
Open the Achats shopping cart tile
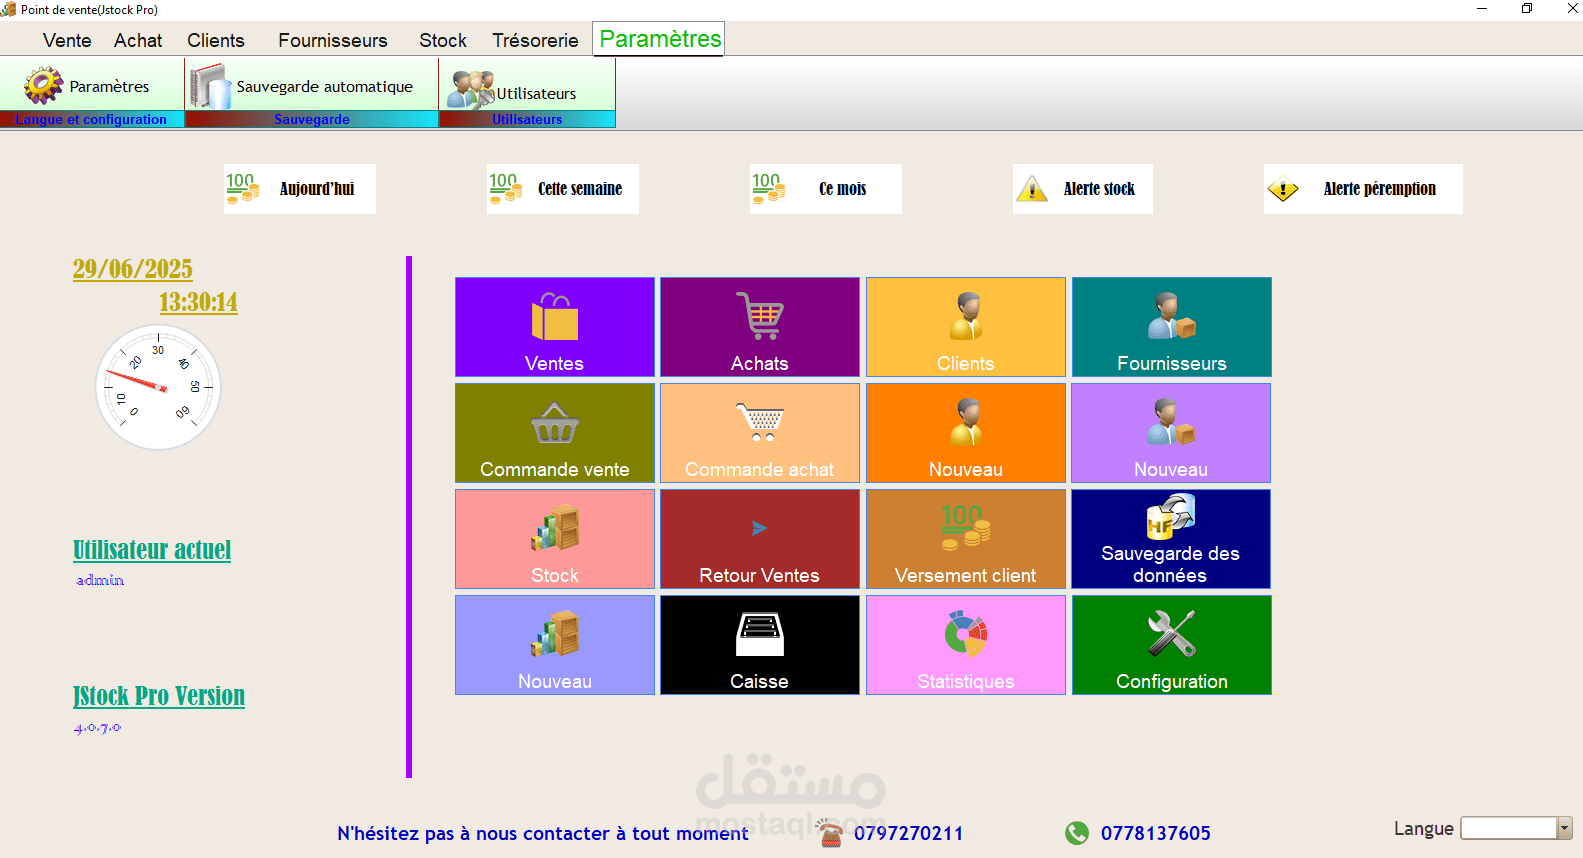click(760, 327)
